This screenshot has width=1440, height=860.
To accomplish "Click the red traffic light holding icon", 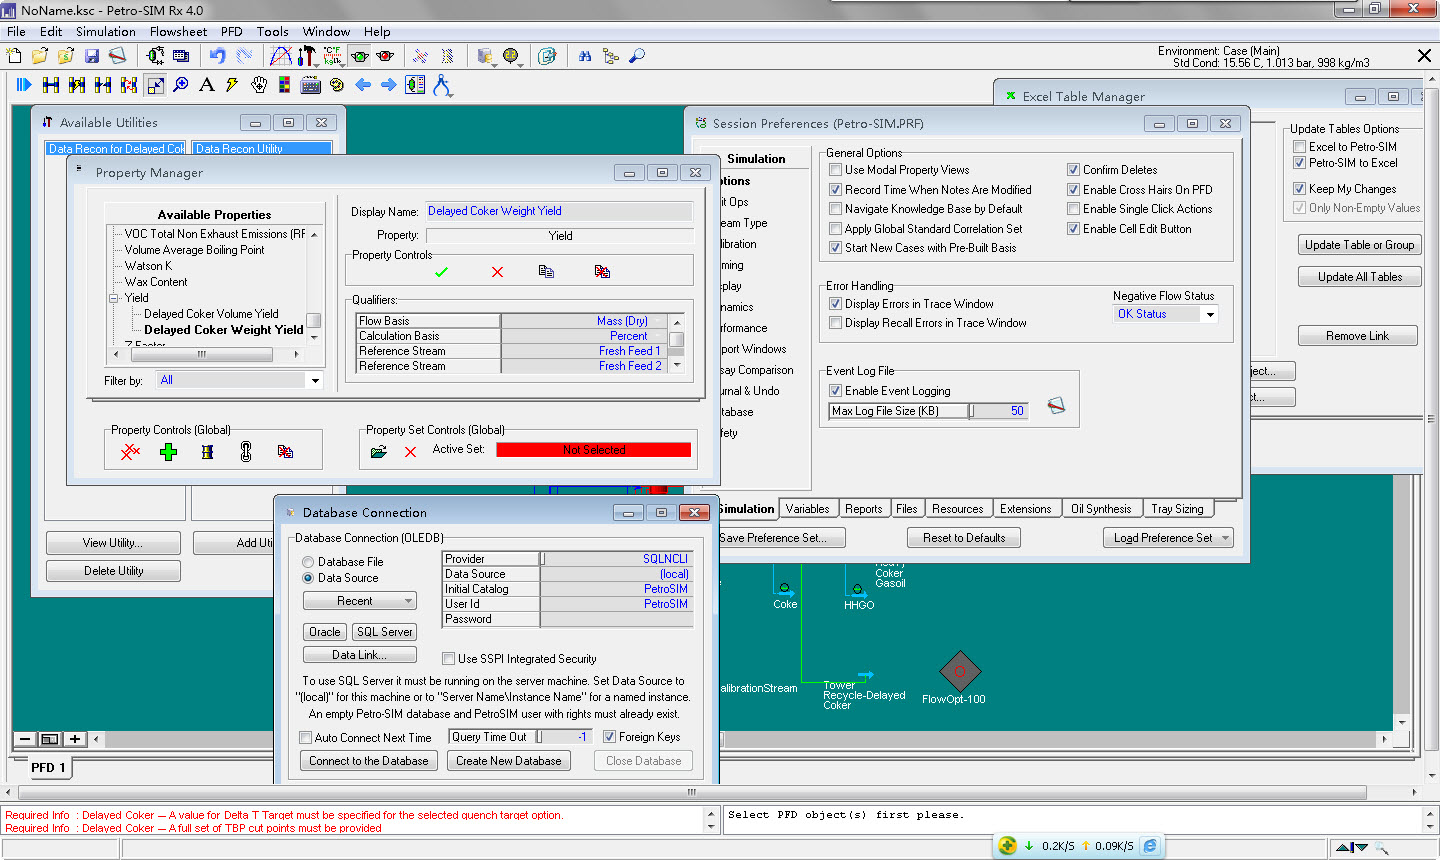I will click(x=385, y=56).
